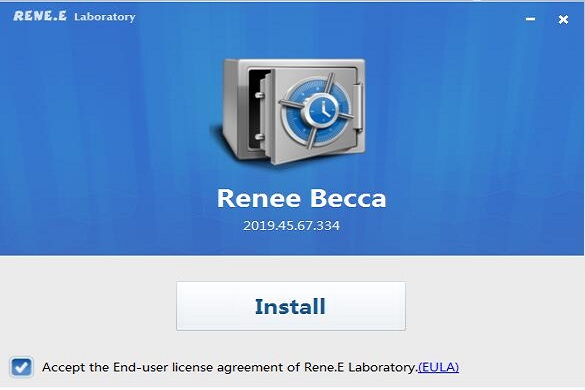Click the Install button
The height and width of the screenshot is (390, 585).
click(x=291, y=306)
